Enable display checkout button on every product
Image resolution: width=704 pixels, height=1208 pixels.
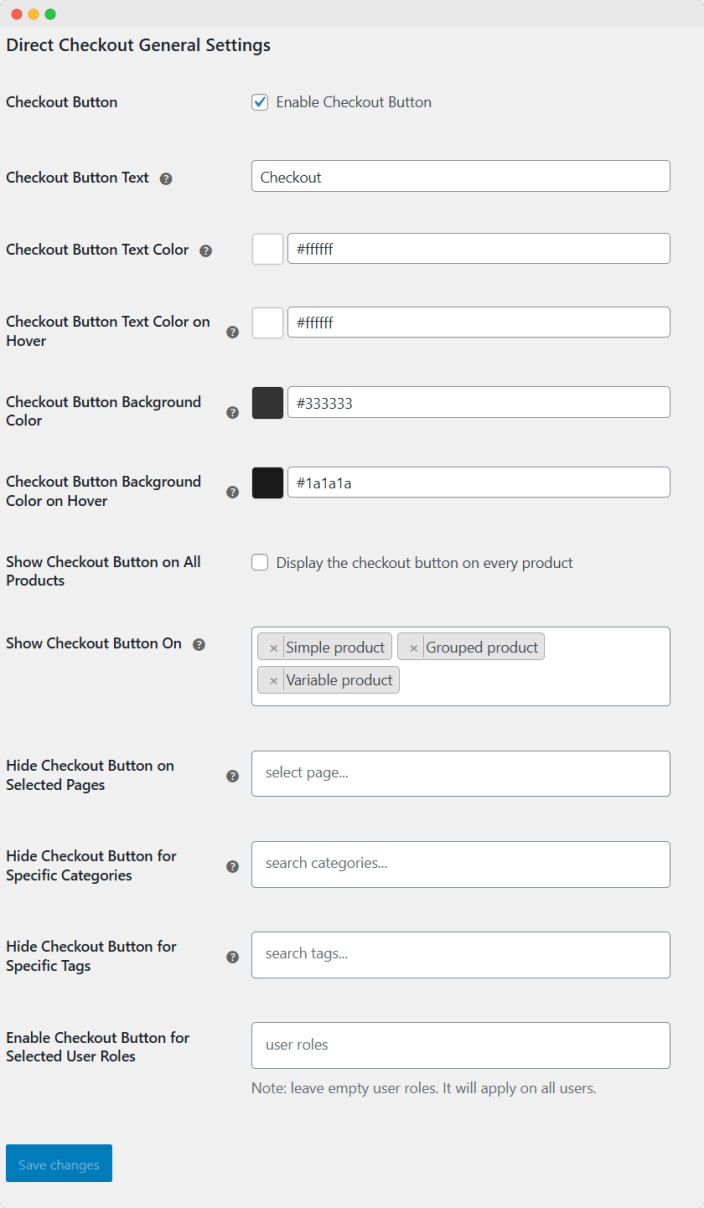(260, 563)
